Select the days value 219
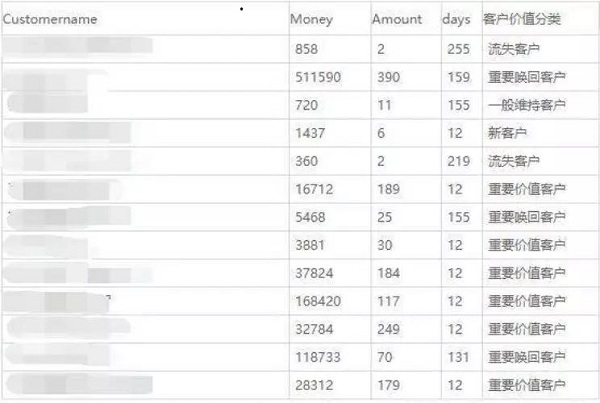 click(x=456, y=161)
